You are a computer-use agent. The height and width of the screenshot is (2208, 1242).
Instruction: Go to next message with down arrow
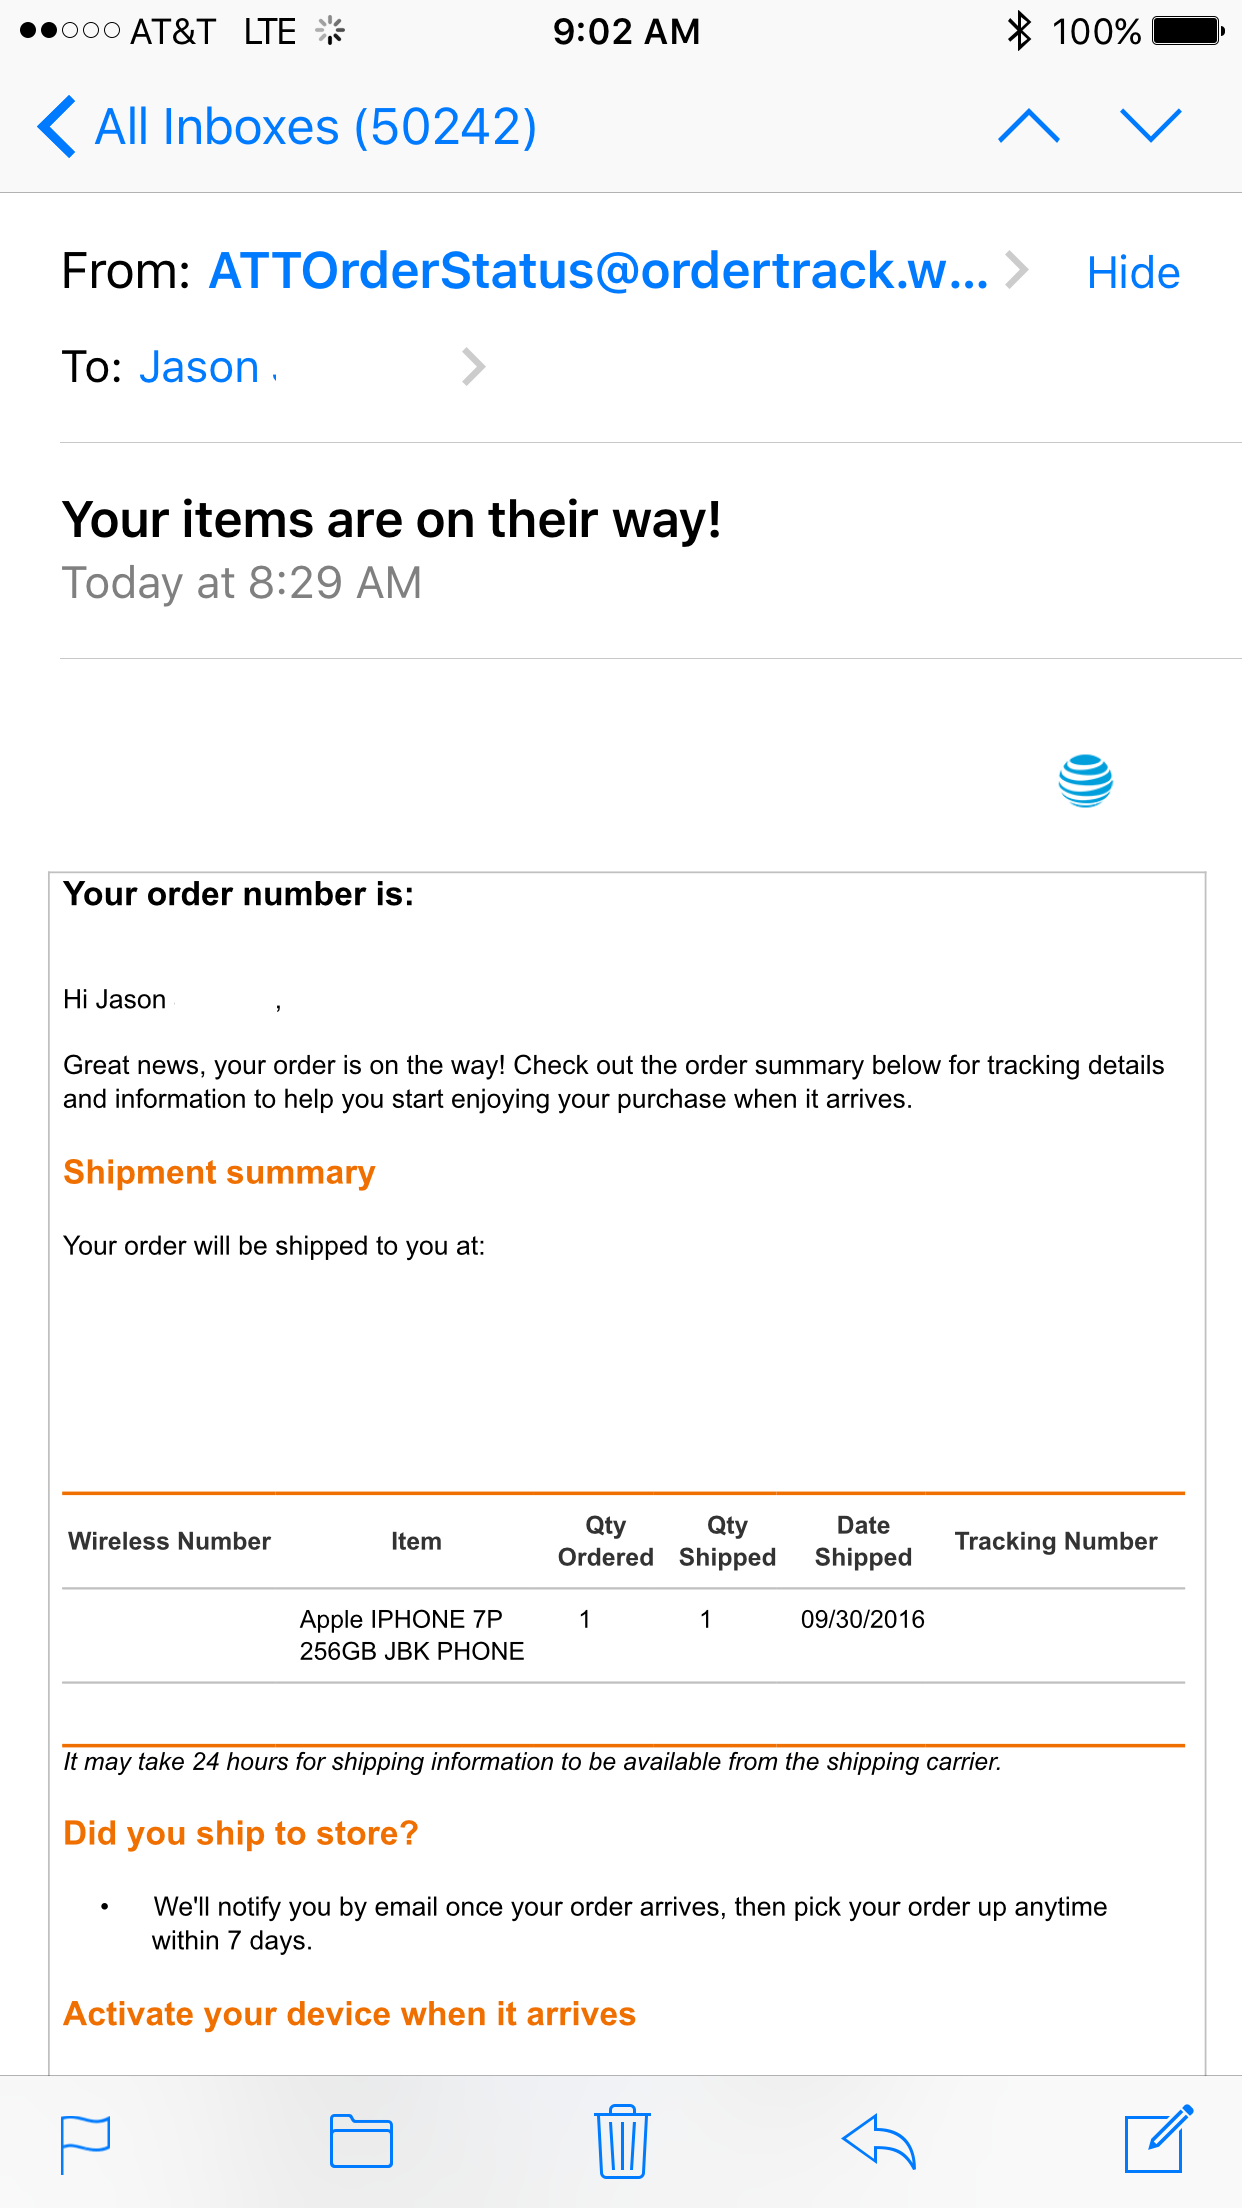click(1151, 126)
